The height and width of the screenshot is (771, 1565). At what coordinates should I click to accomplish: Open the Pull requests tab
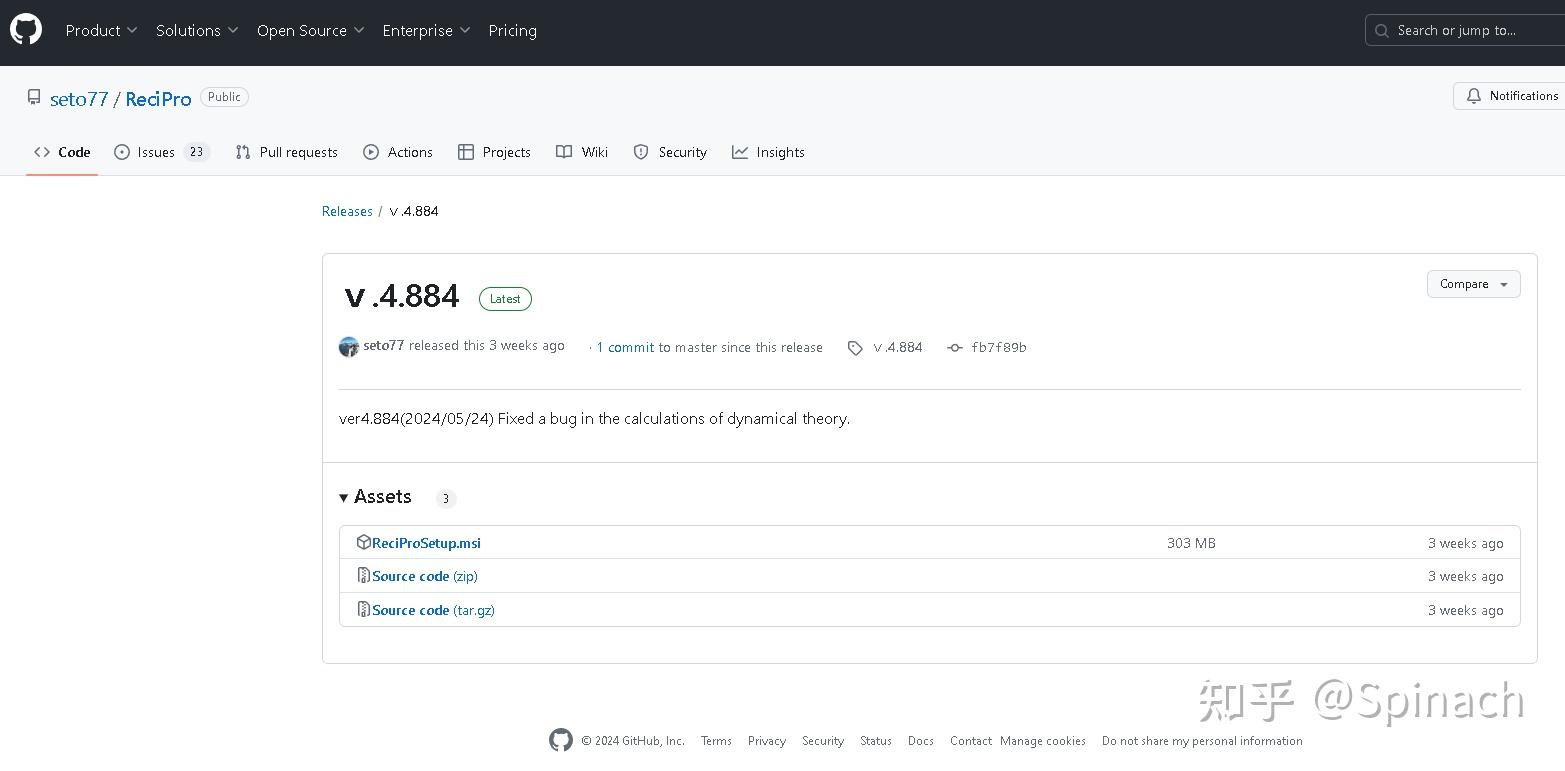[287, 152]
